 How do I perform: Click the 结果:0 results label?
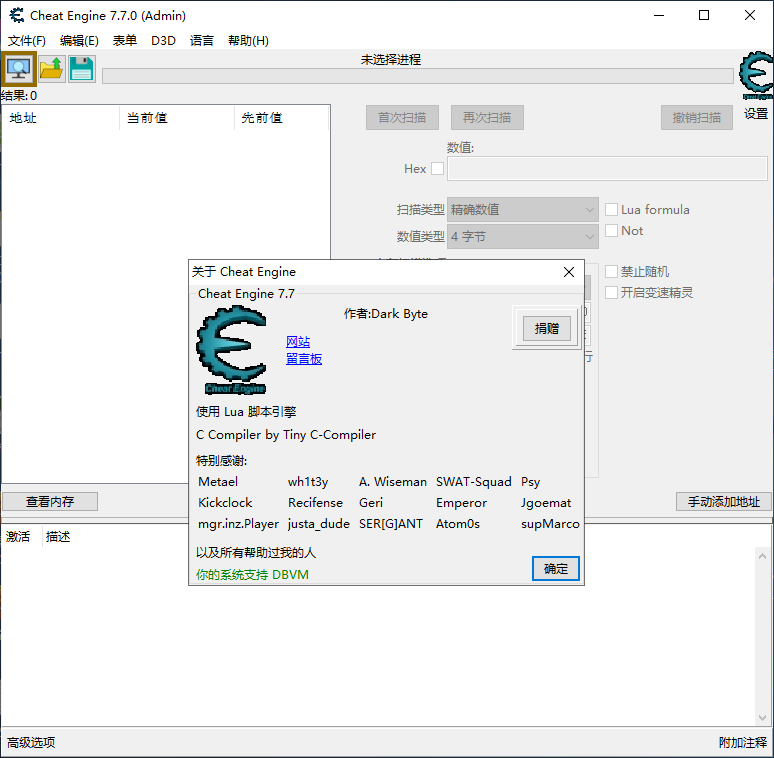[19, 95]
